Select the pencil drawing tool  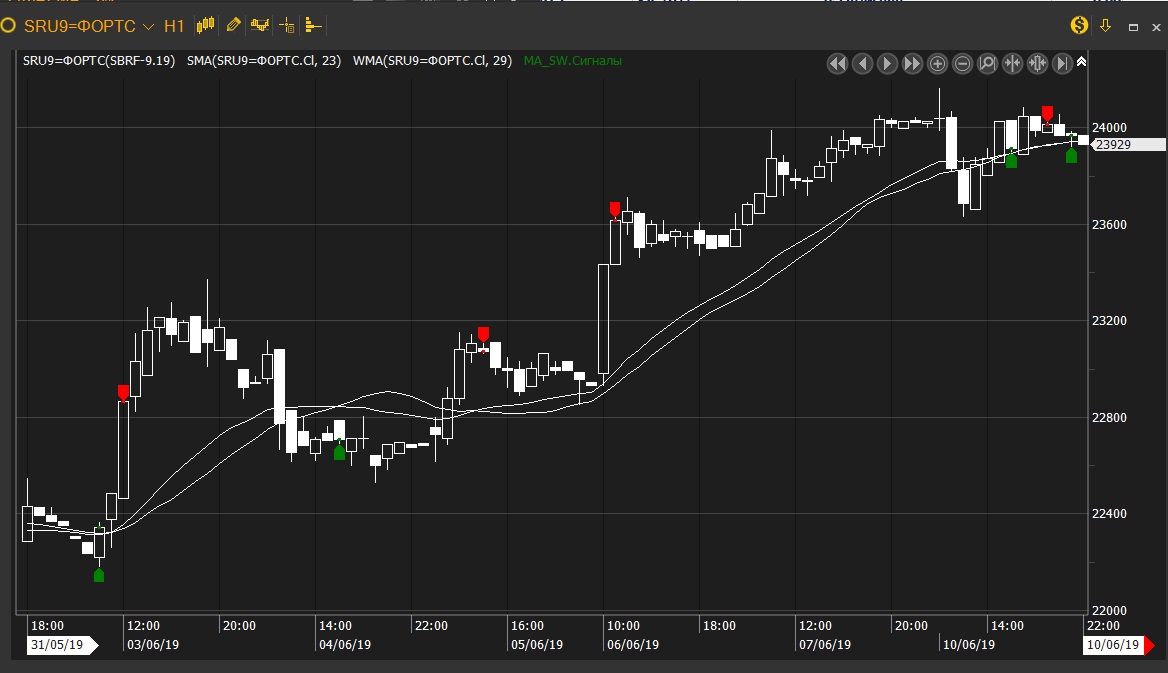233,25
